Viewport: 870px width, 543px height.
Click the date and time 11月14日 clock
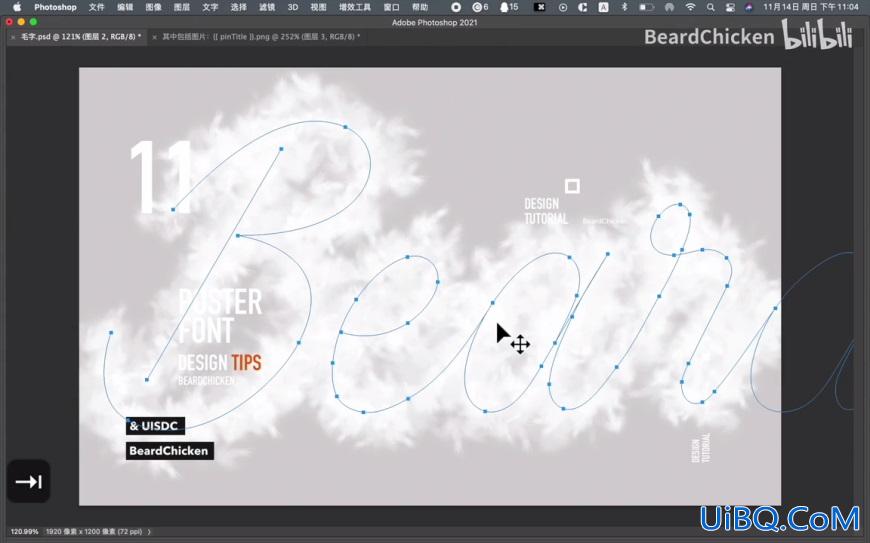pos(811,7)
